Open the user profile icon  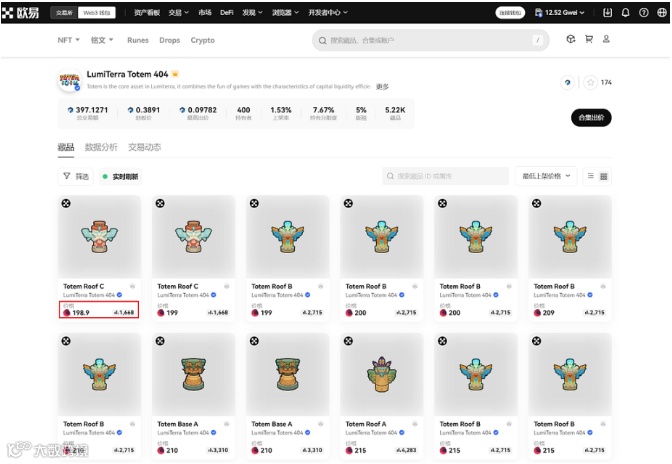tap(606, 39)
